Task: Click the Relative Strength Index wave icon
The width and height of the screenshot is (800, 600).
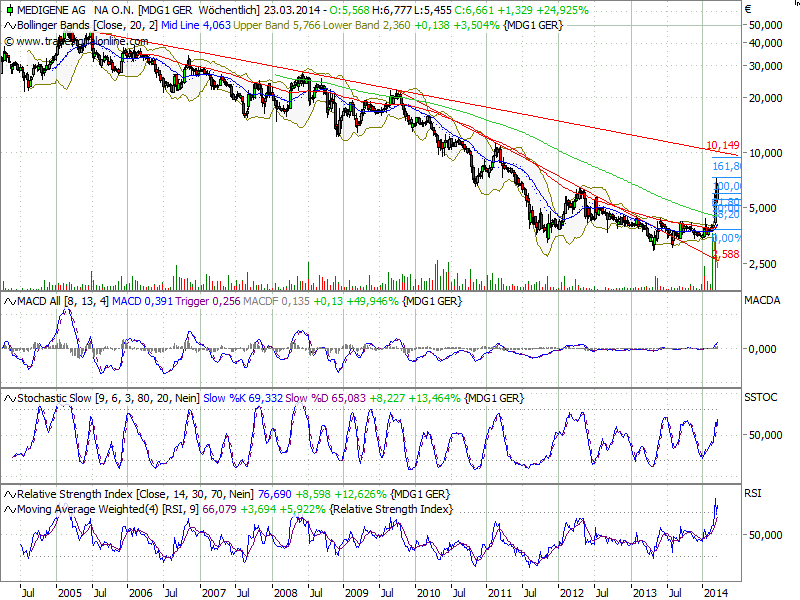Action: [x=10, y=494]
